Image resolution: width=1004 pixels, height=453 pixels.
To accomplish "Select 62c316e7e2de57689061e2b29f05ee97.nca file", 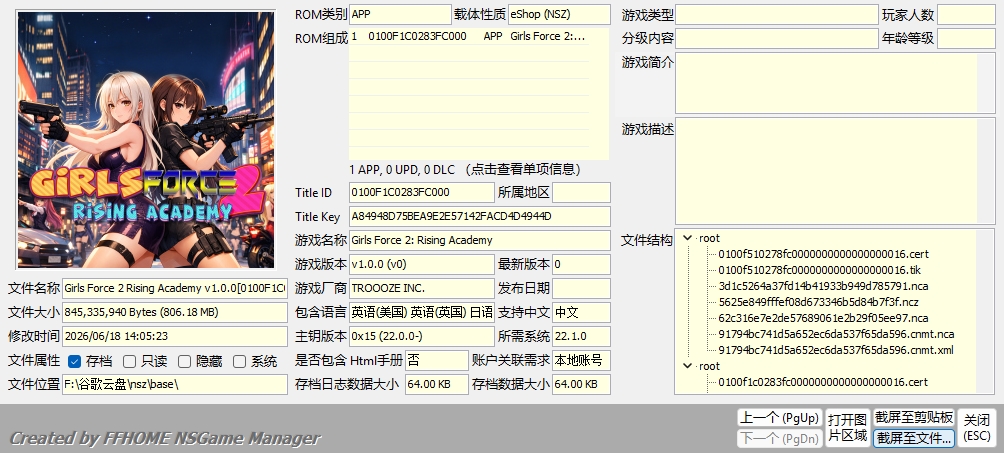I will 823,318.
